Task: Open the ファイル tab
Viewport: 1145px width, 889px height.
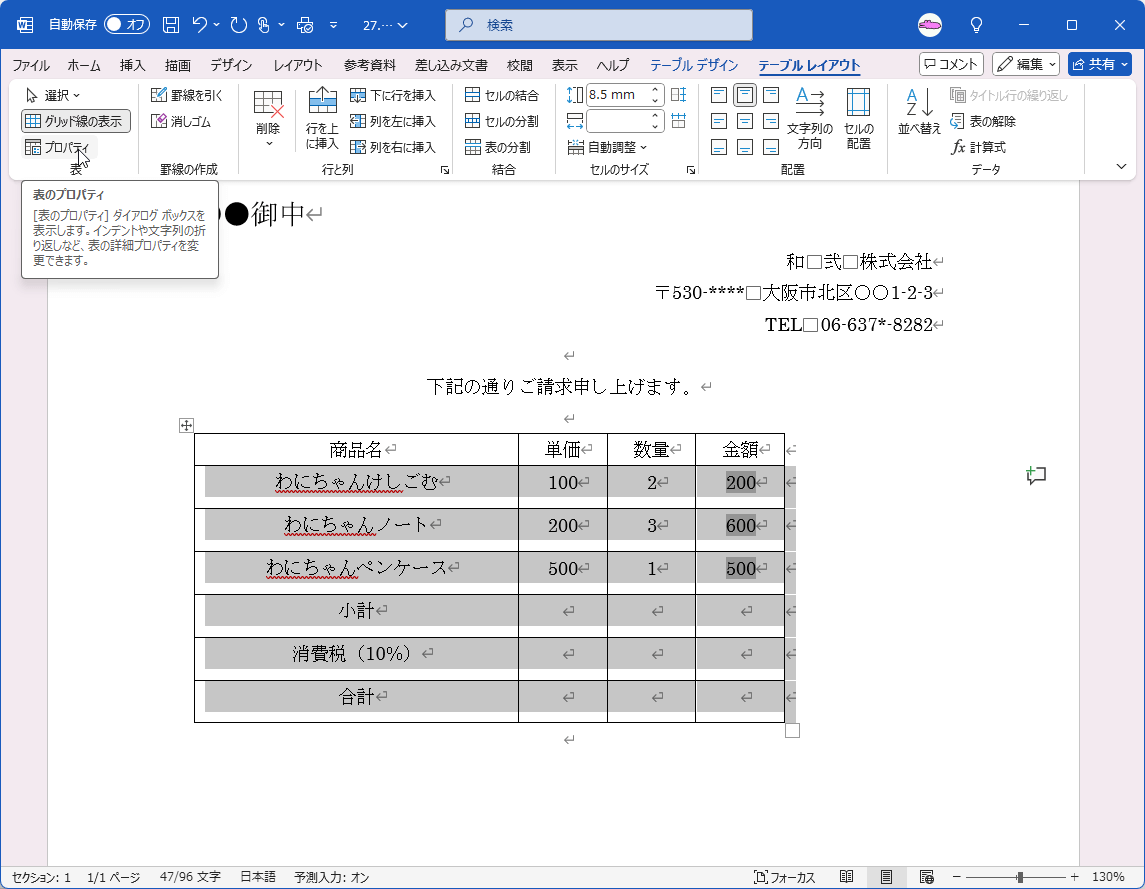Action: point(31,65)
